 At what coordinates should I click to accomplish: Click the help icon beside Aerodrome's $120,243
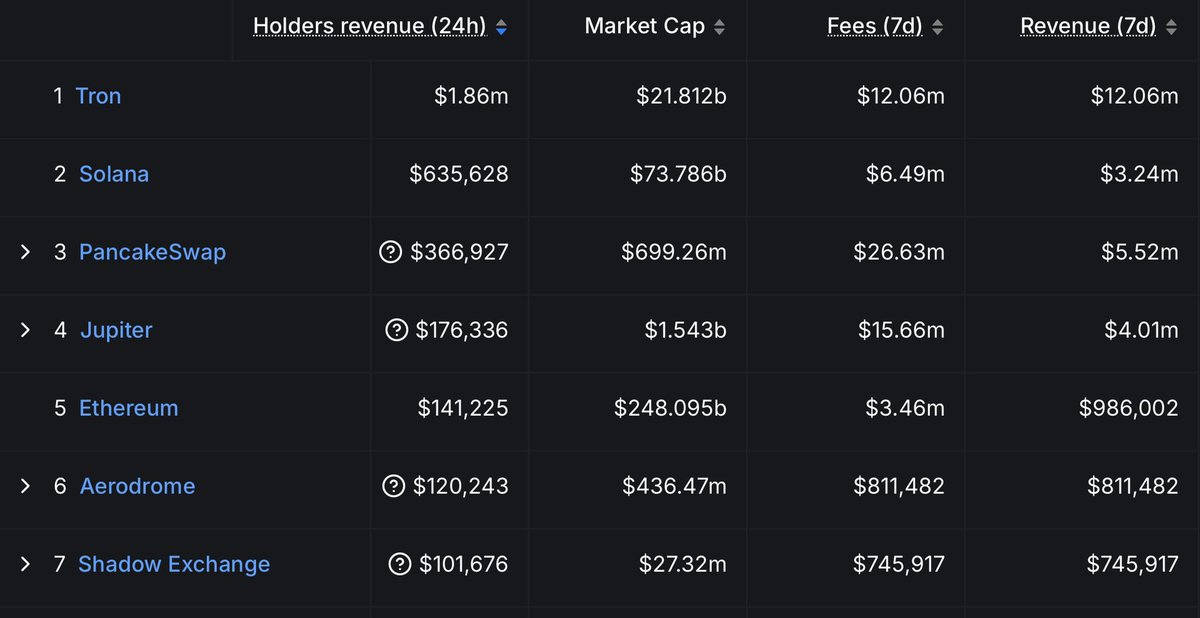tap(394, 486)
